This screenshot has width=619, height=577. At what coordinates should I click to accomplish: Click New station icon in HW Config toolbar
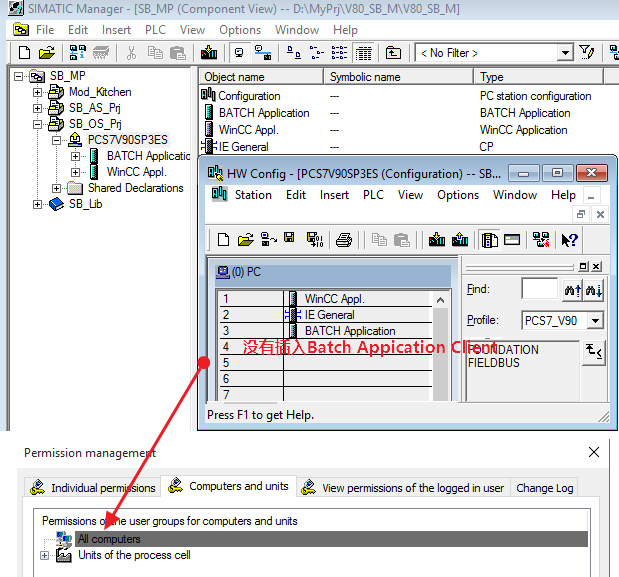click(x=223, y=240)
